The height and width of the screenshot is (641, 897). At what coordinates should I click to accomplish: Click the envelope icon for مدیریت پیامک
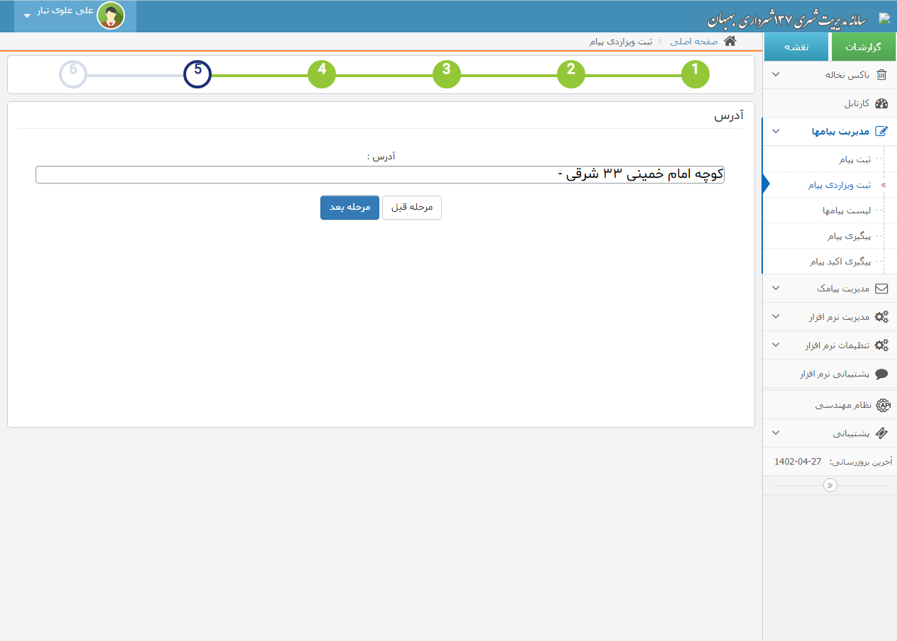pyautogui.click(x=881, y=289)
